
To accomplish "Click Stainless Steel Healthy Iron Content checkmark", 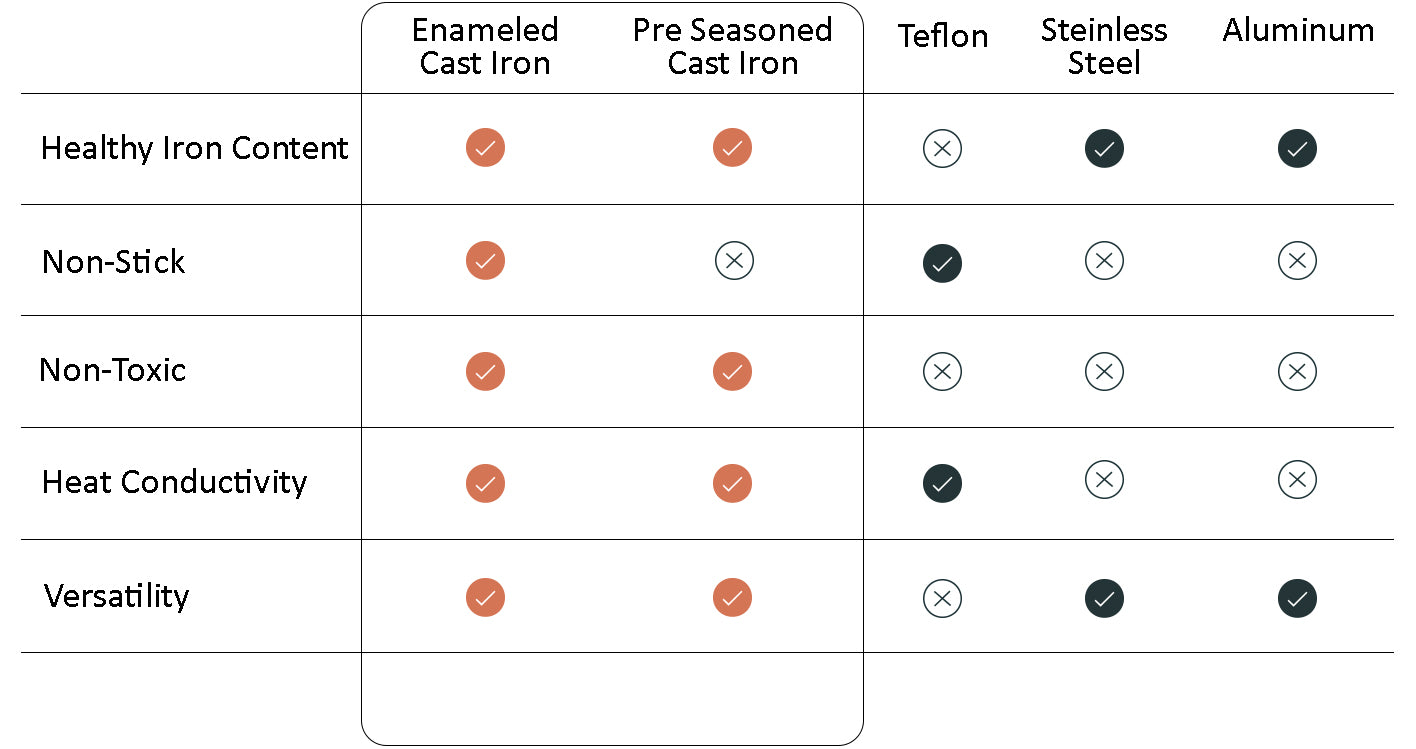I will [x=1104, y=149].
